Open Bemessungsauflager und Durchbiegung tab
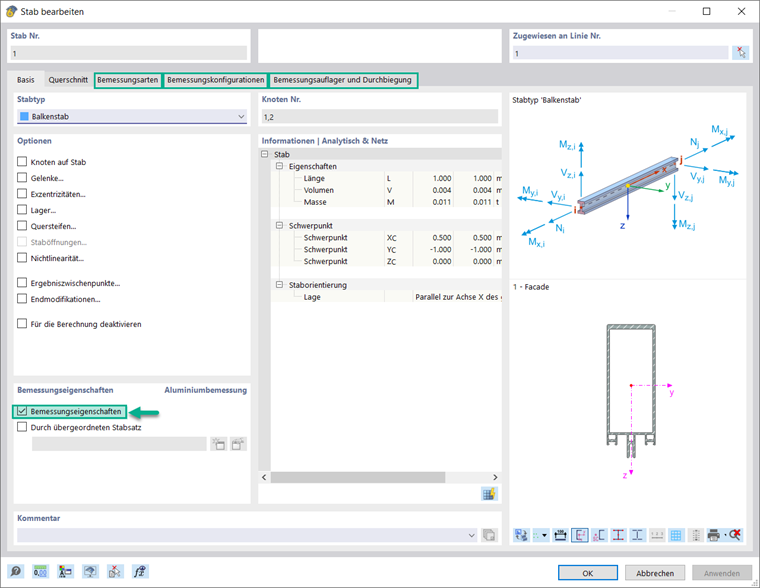Image resolution: width=760 pixels, height=588 pixels. (342, 80)
